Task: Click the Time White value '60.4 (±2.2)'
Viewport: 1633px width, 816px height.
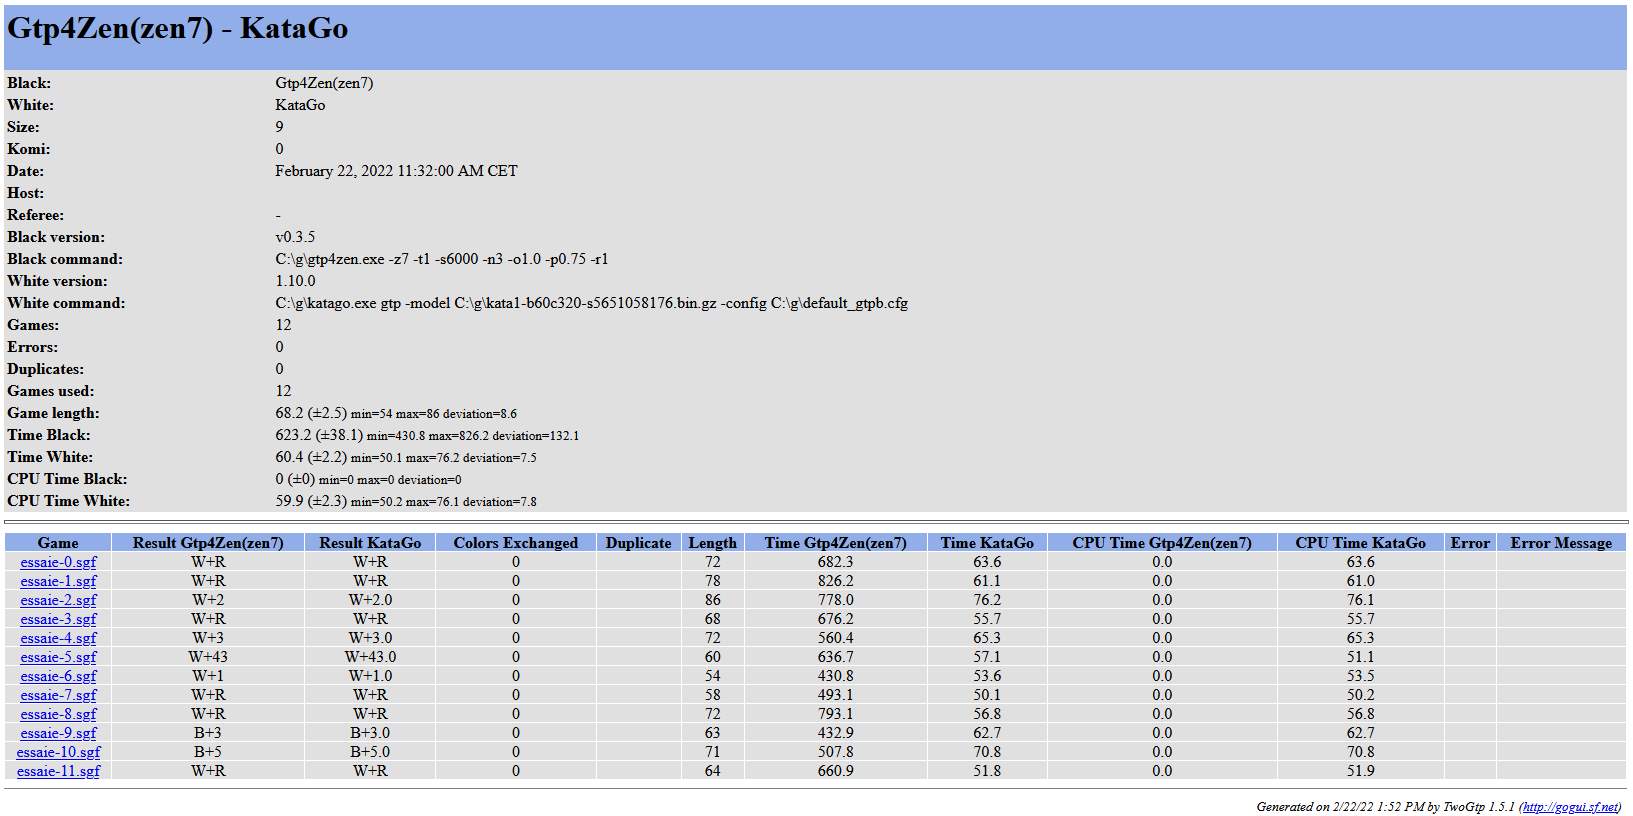Action: point(311,457)
